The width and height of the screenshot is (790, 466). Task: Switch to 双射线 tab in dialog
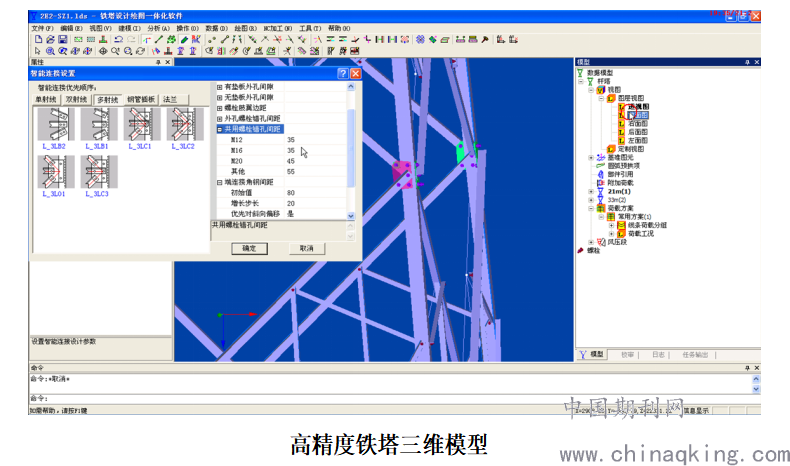click(x=77, y=100)
